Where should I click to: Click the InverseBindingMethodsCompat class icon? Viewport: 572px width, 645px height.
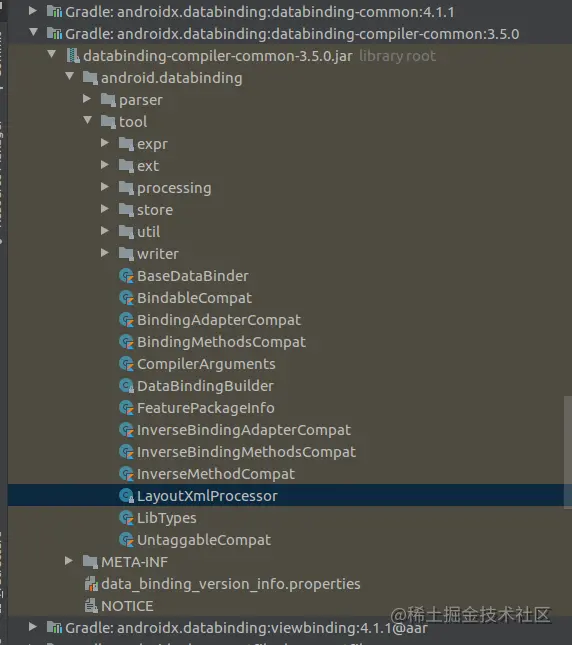126,452
